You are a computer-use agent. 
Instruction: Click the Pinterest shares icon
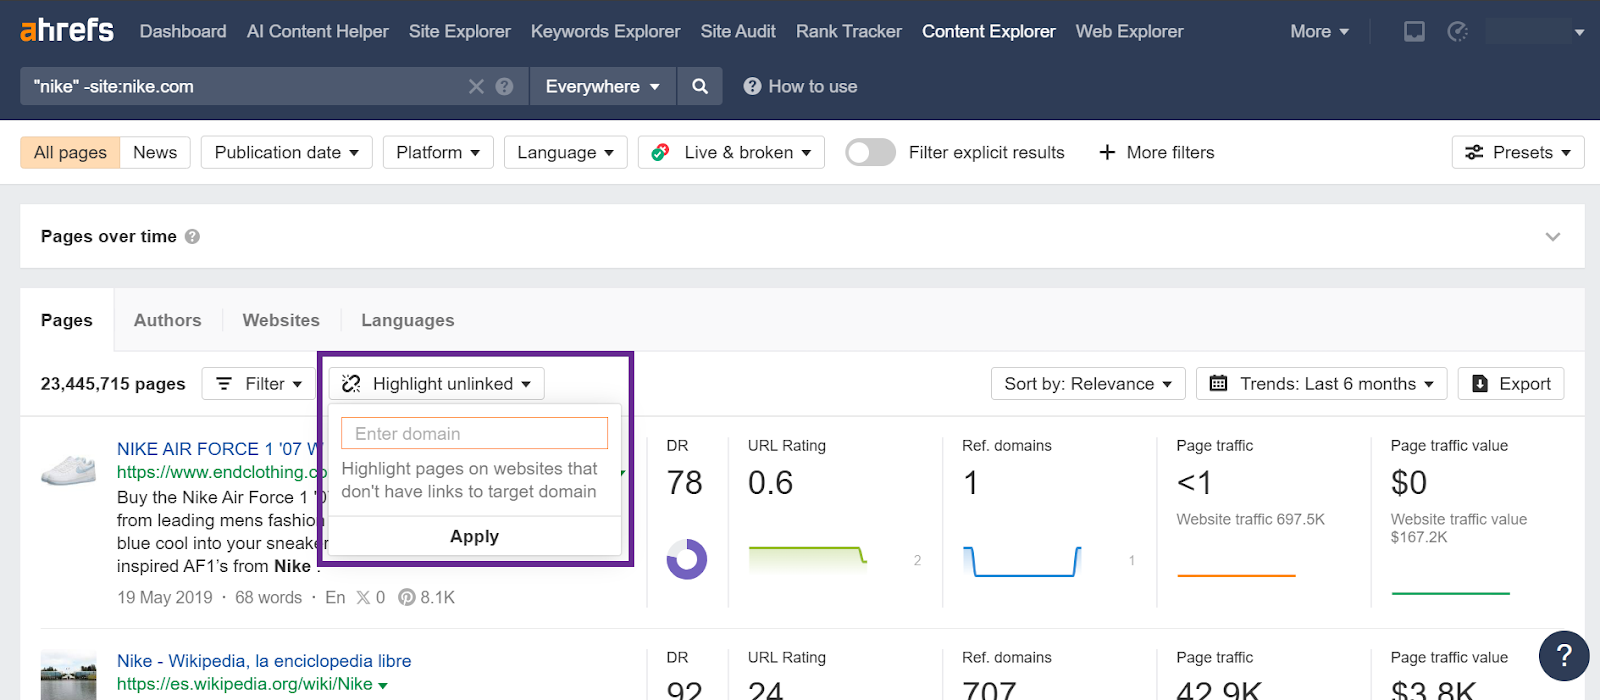click(x=406, y=598)
